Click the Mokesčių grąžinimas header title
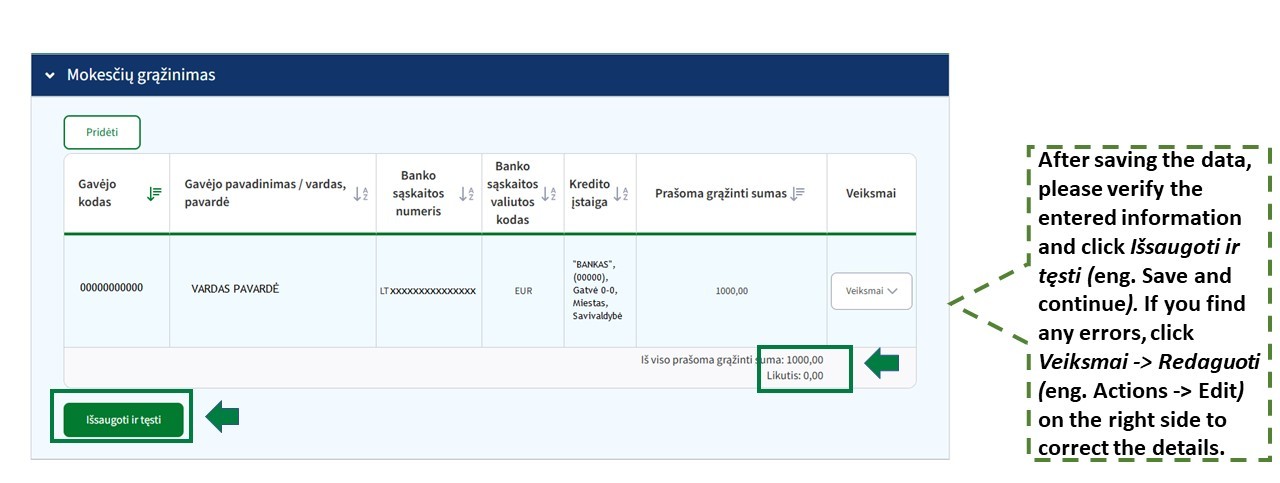Viewport: 1280px width, 483px height. [141, 76]
